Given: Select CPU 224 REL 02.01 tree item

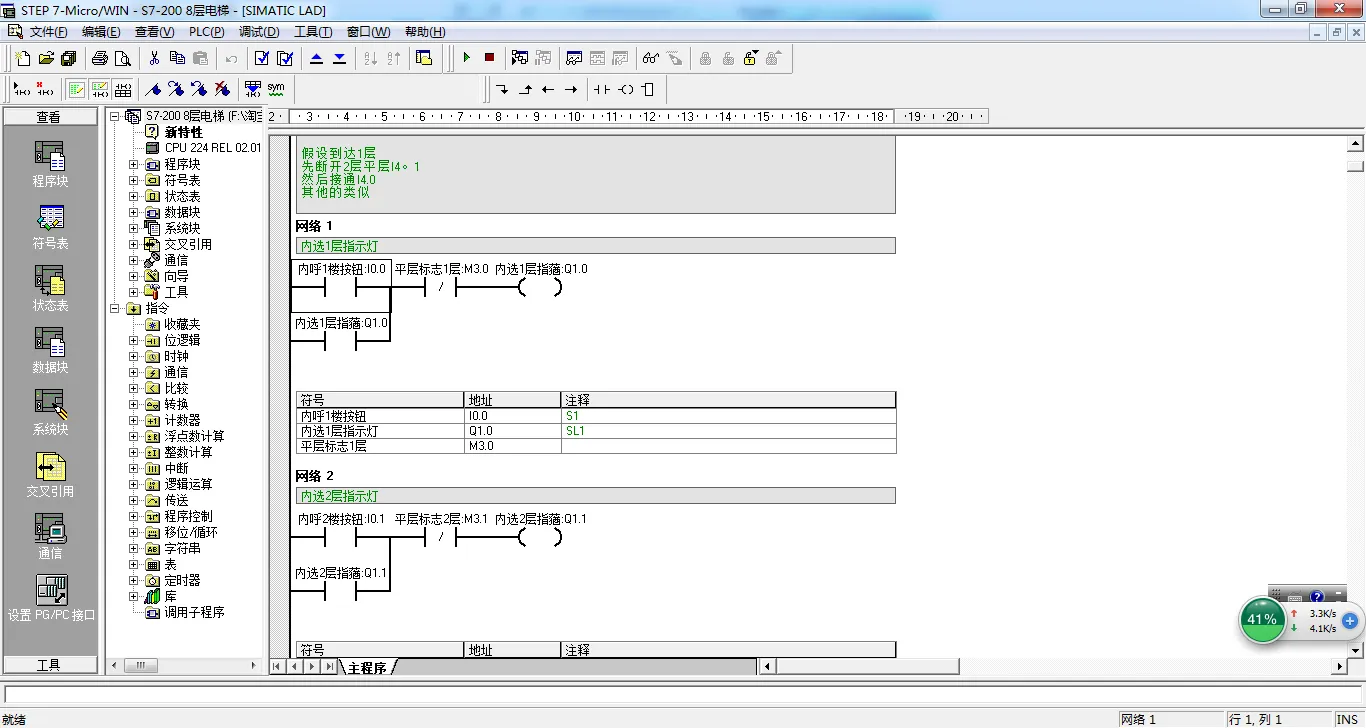Looking at the screenshot, I should click(212, 148).
